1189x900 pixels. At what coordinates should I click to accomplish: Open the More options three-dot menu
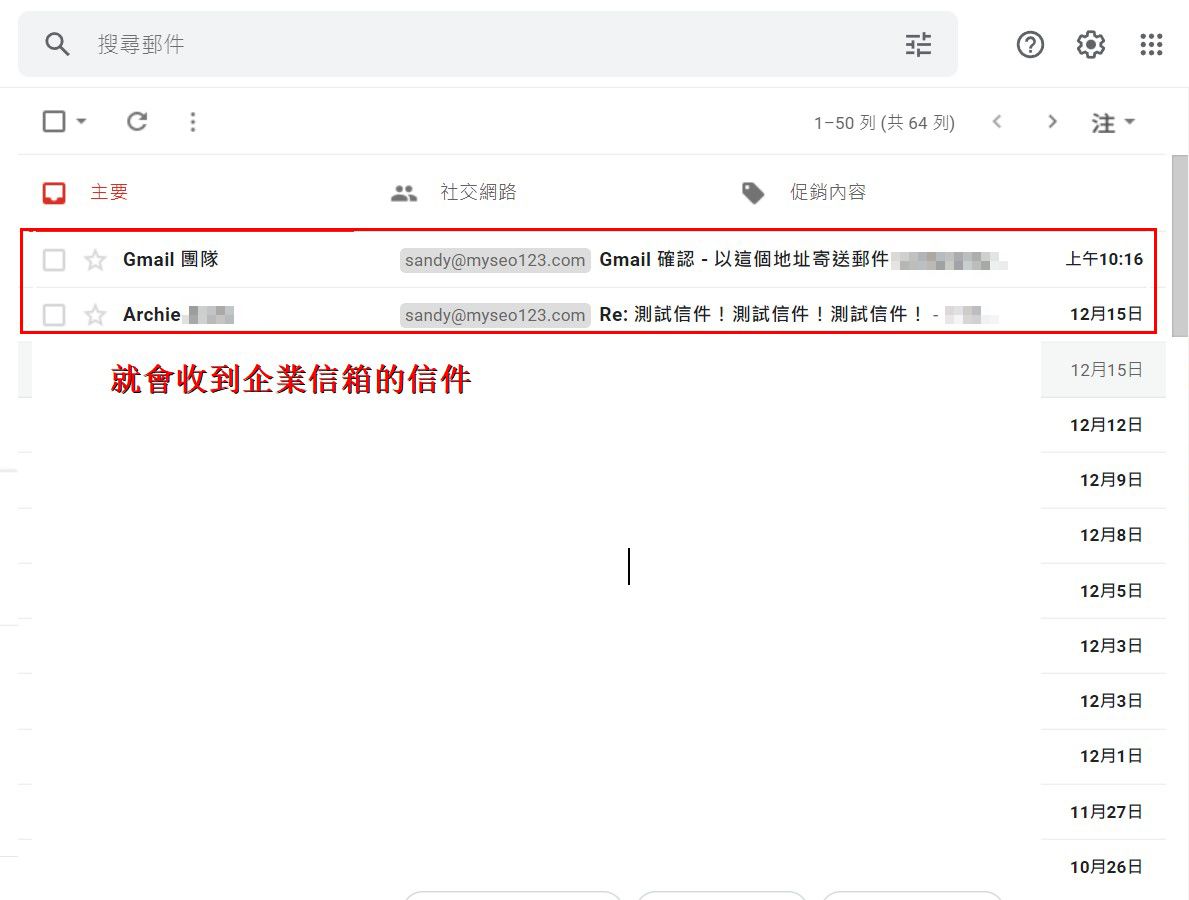coord(193,122)
